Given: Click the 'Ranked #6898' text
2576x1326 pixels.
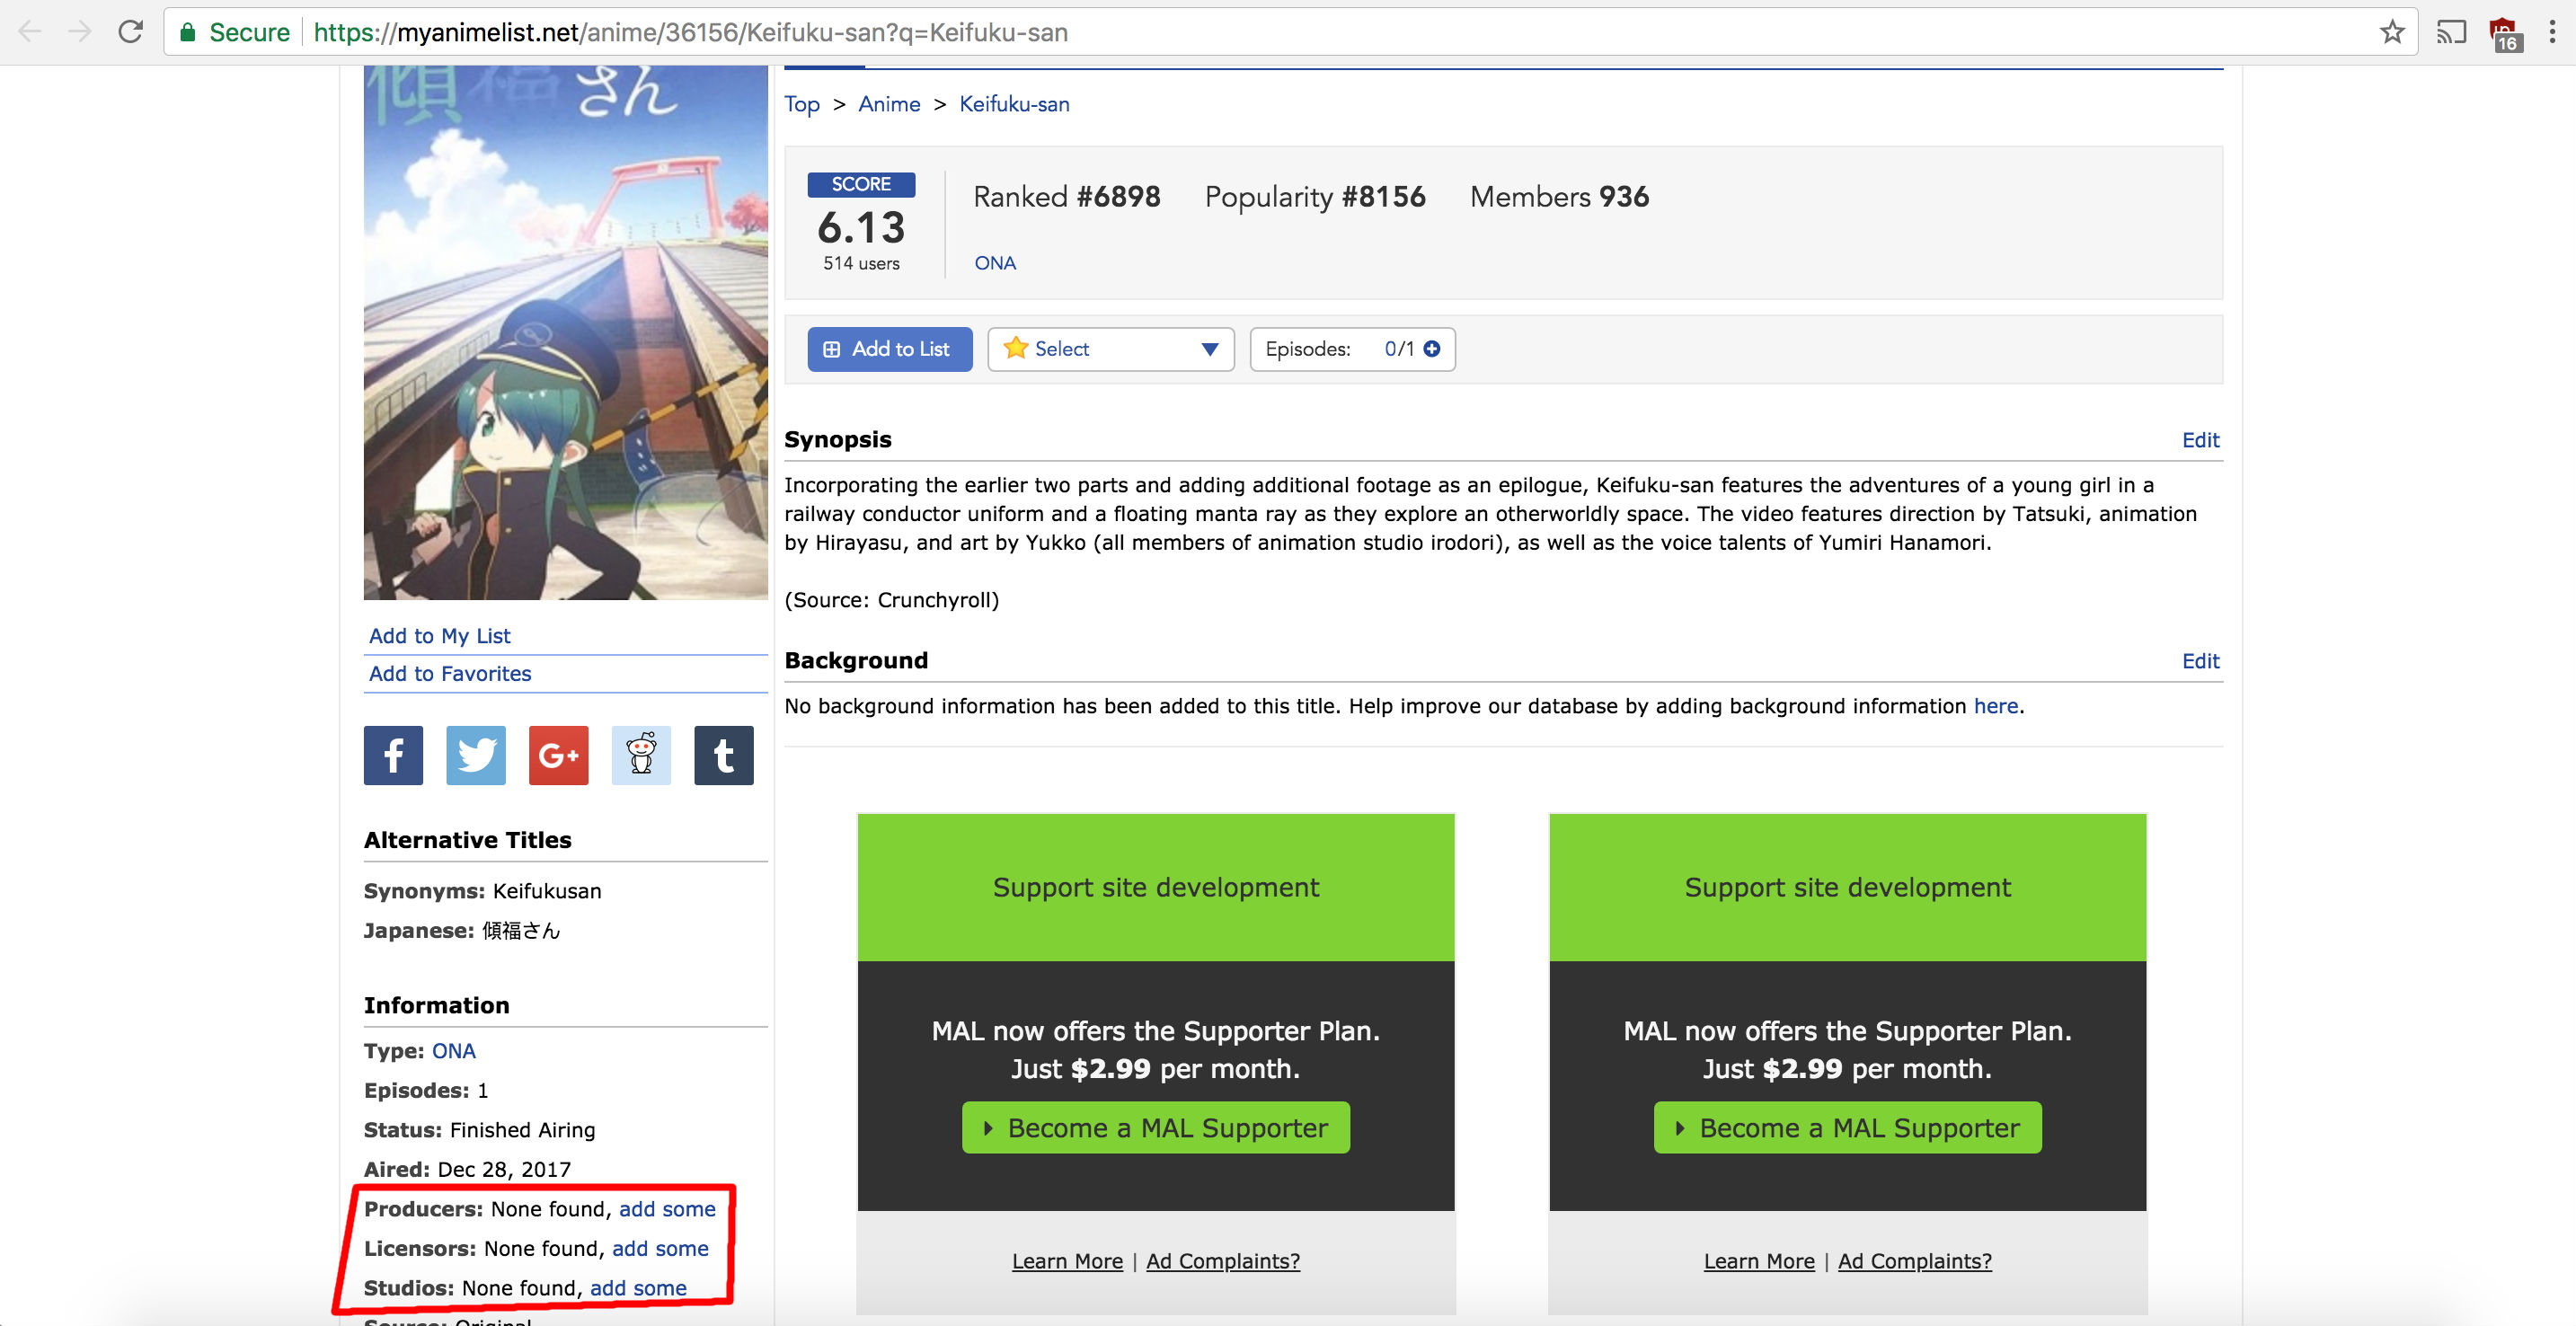Looking at the screenshot, I should click(1067, 197).
